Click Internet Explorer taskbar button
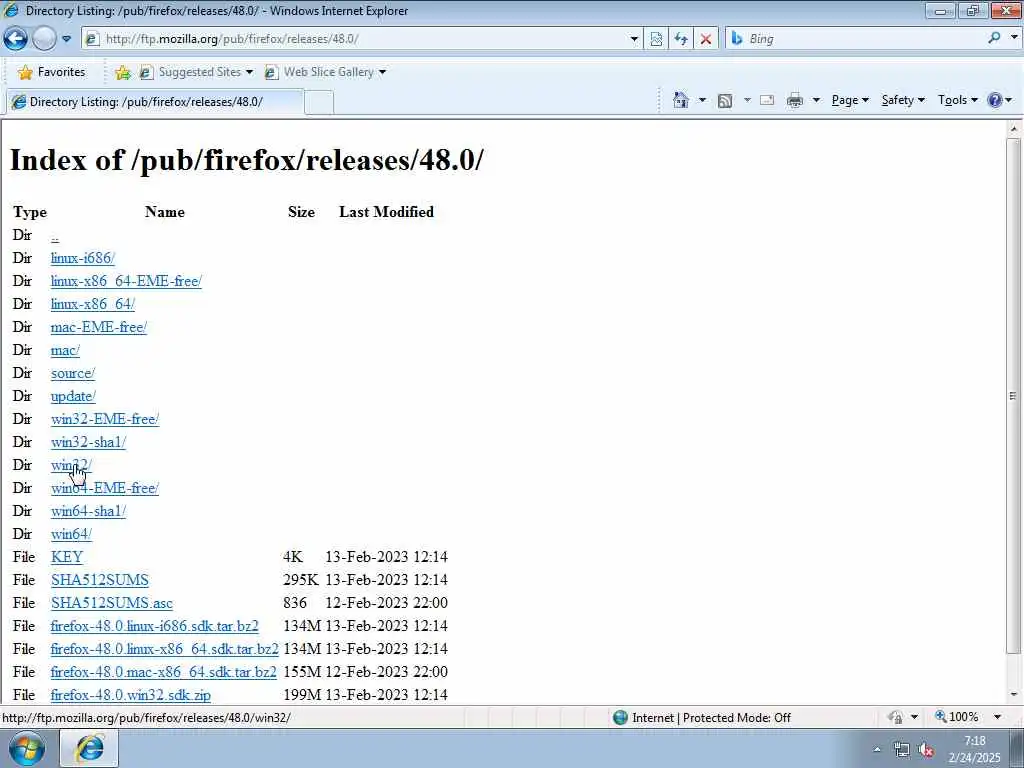This screenshot has height=768, width=1024. [89, 748]
